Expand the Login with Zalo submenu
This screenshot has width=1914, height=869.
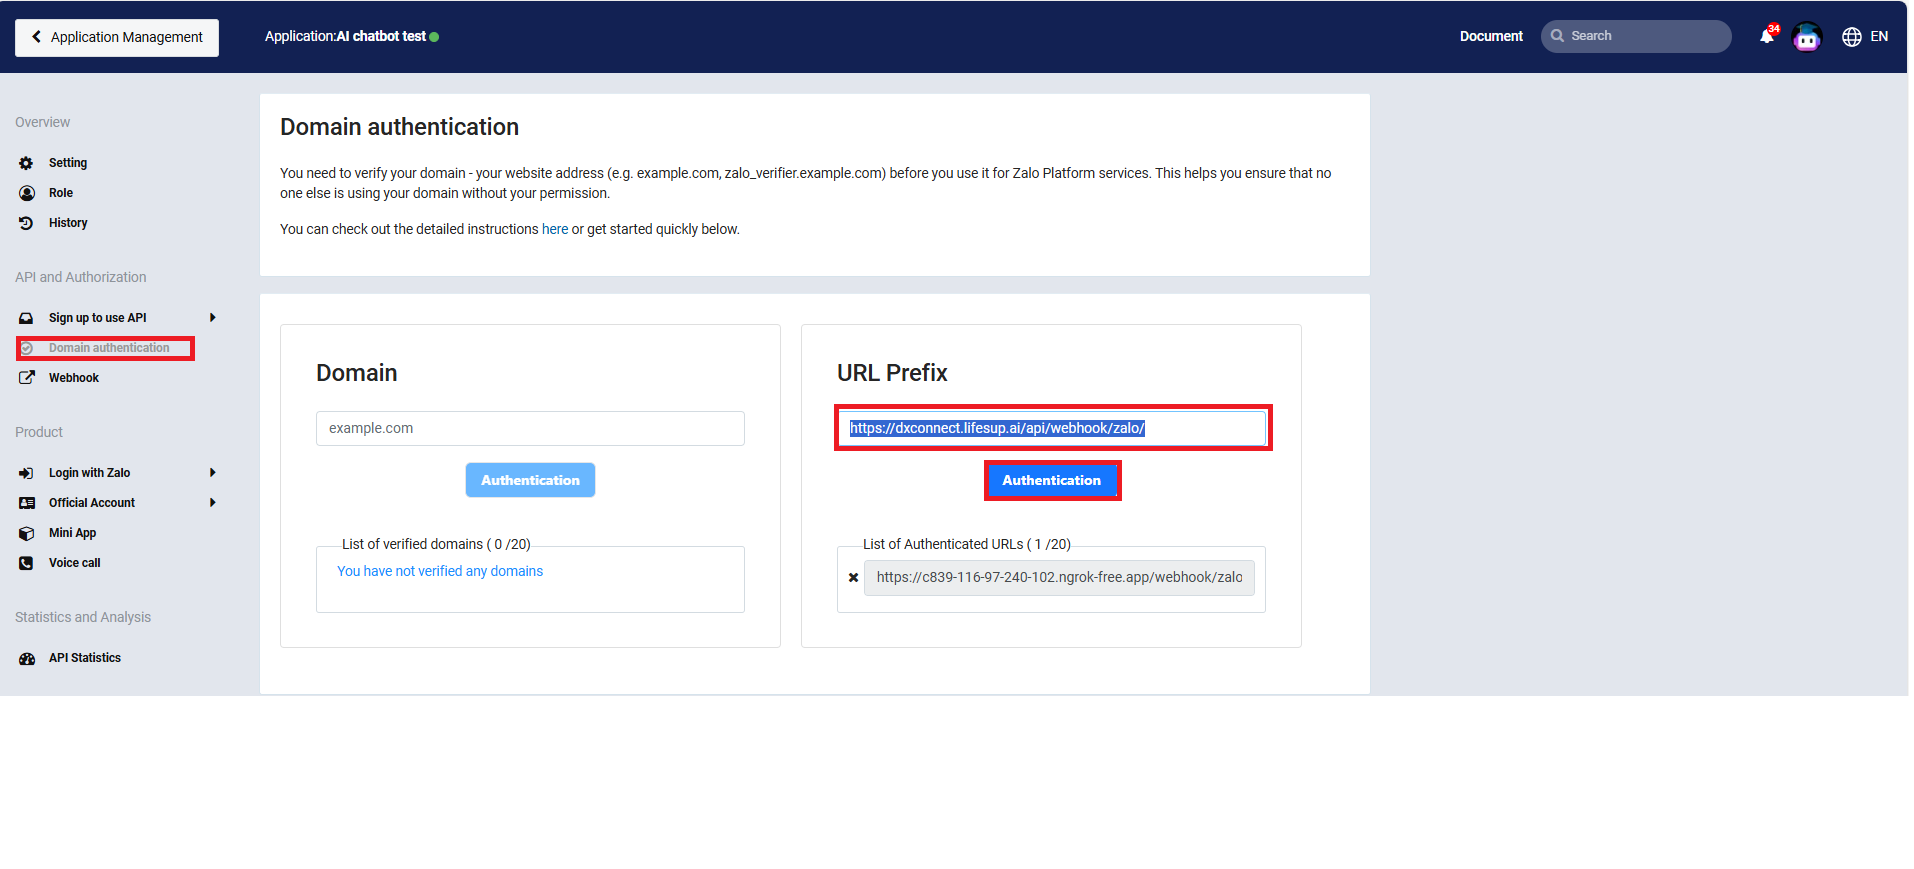coord(212,473)
